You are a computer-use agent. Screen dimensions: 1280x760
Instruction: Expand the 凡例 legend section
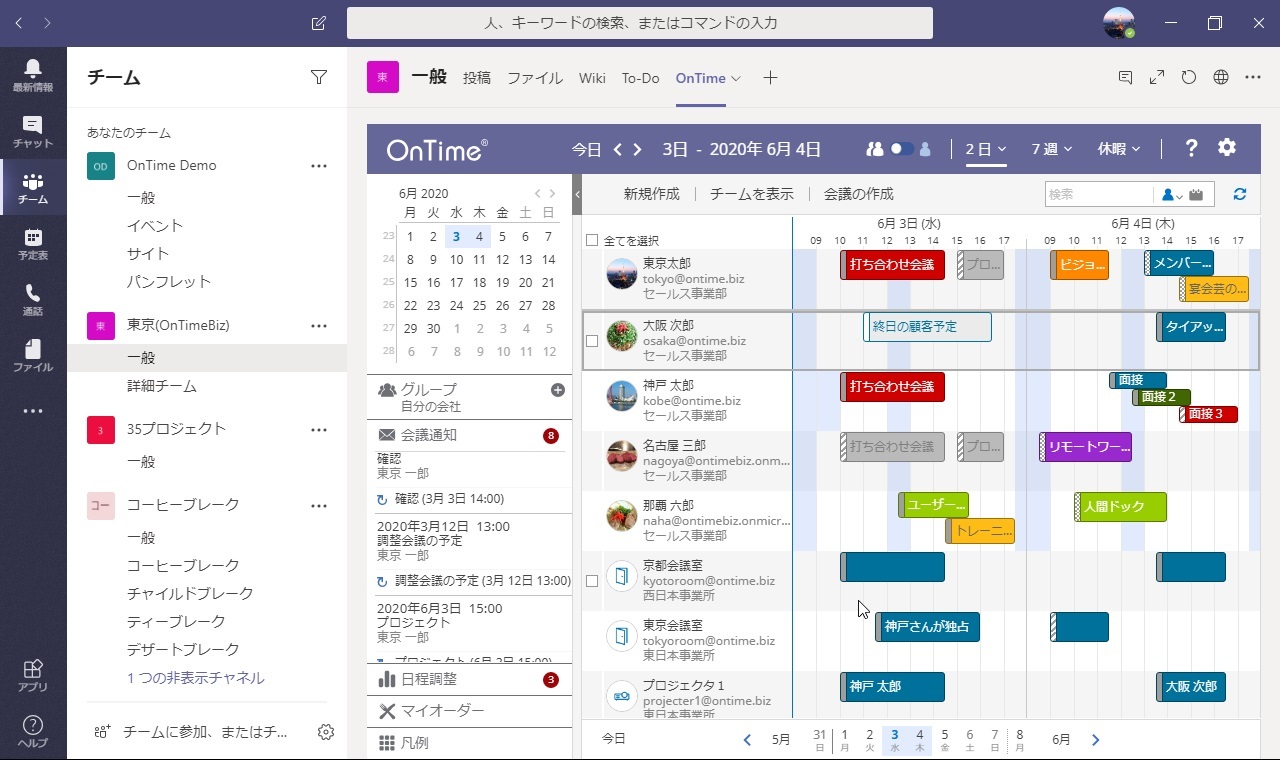pos(469,743)
